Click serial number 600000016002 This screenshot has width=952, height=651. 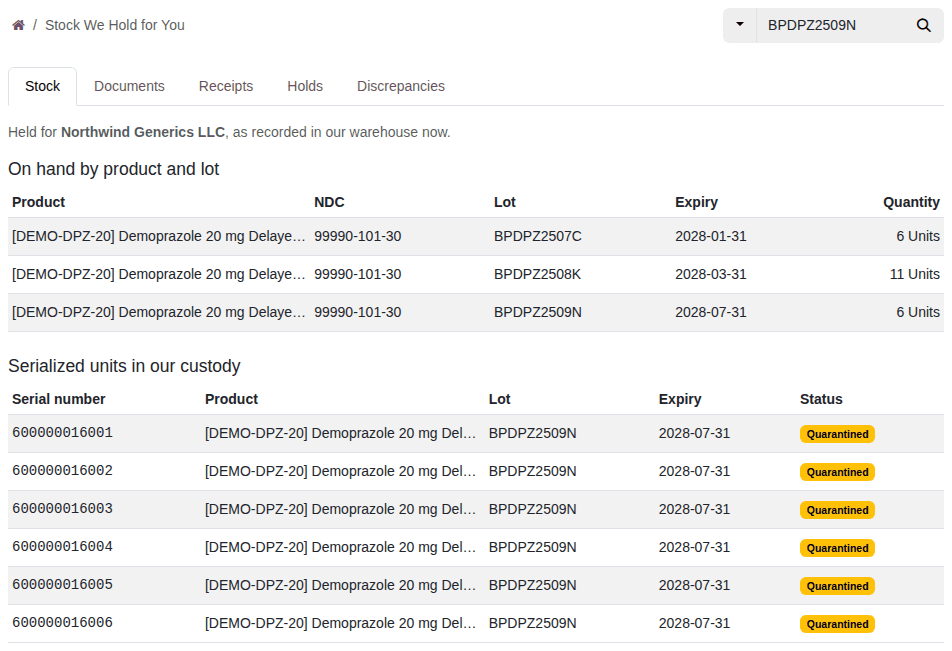[x=63, y=471]
